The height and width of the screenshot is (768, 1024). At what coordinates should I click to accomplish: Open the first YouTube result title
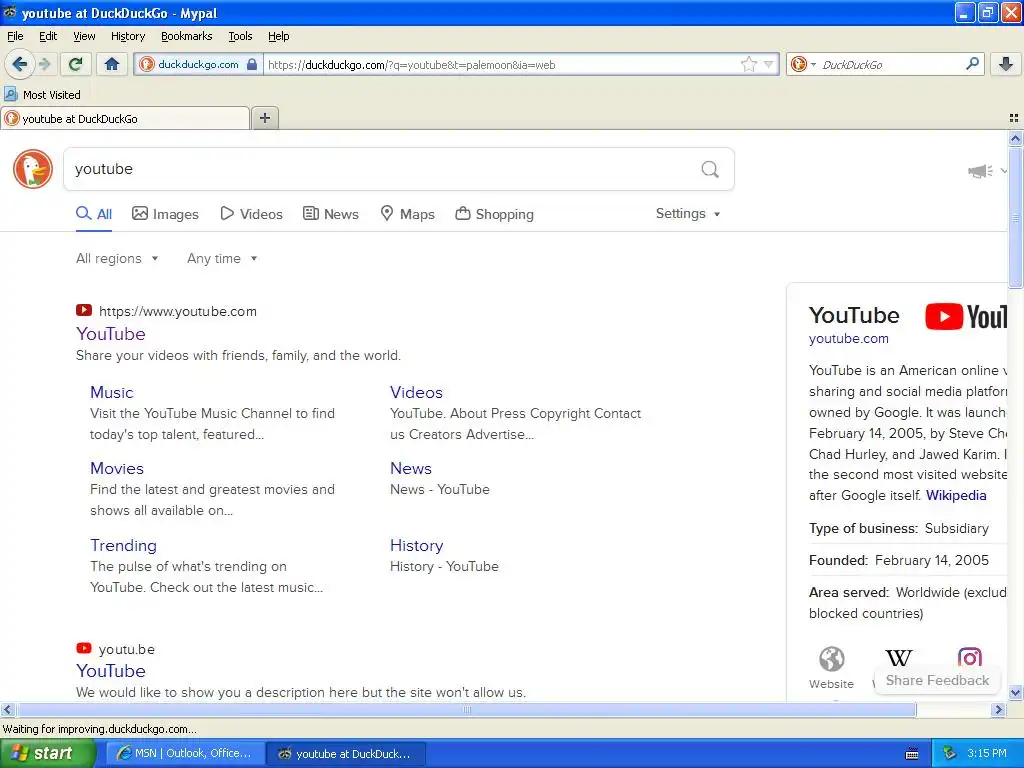pos(110,334)
